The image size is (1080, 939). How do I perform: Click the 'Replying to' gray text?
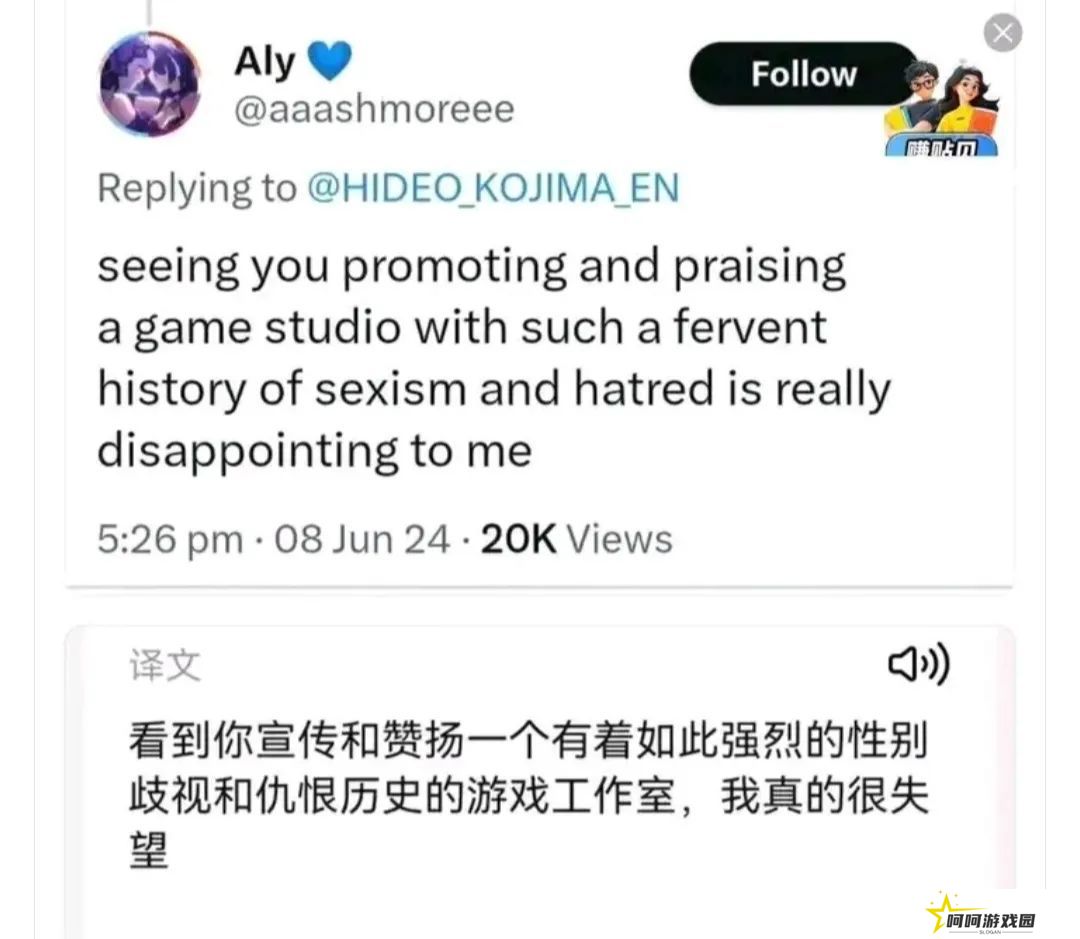click(197, 187)
